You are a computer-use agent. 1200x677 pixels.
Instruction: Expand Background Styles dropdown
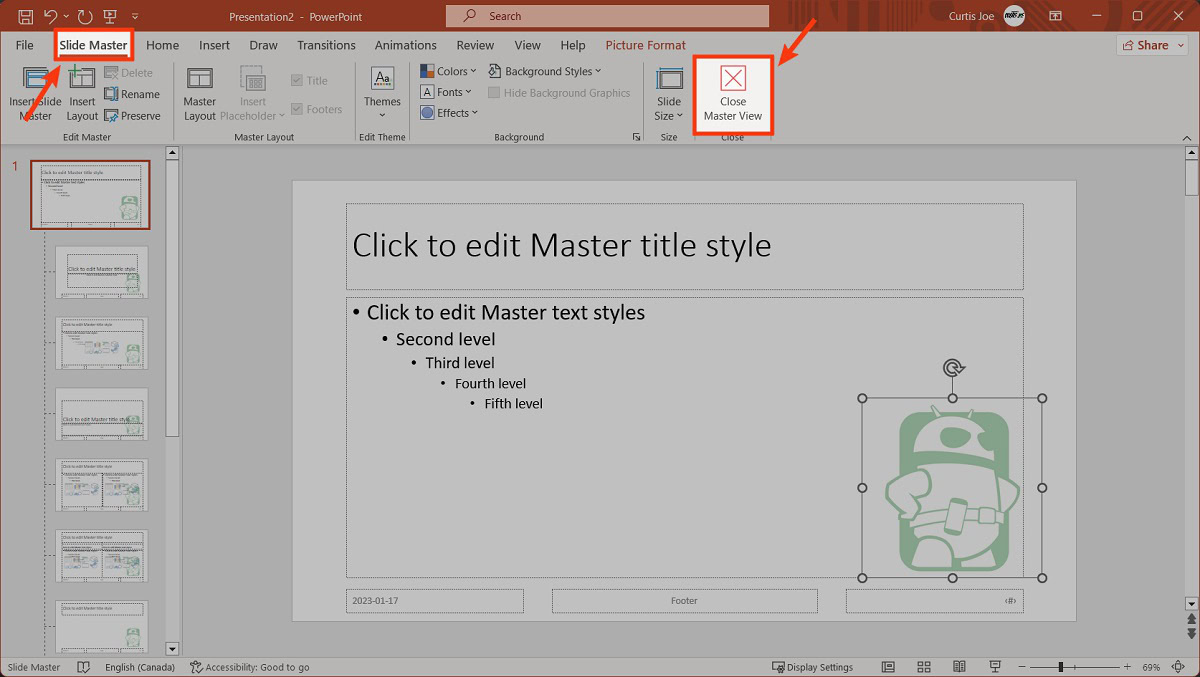pos(546,71)
